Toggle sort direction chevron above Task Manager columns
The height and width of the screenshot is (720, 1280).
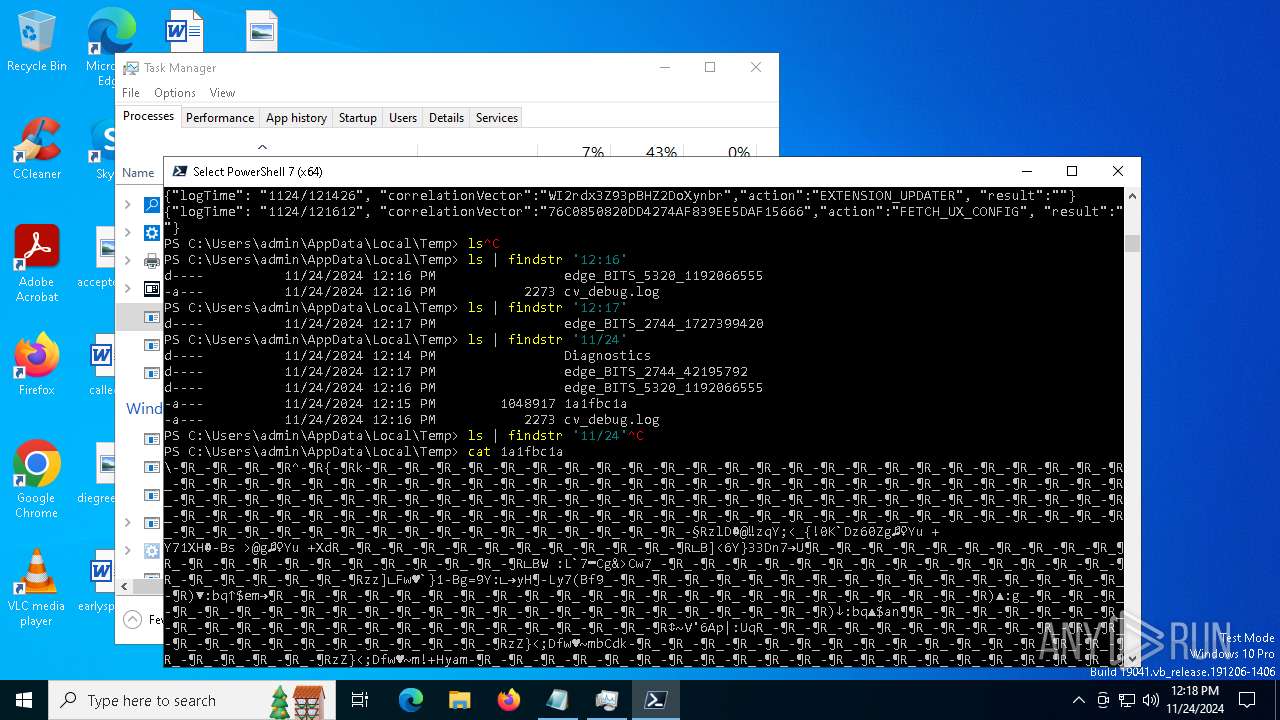262,146
